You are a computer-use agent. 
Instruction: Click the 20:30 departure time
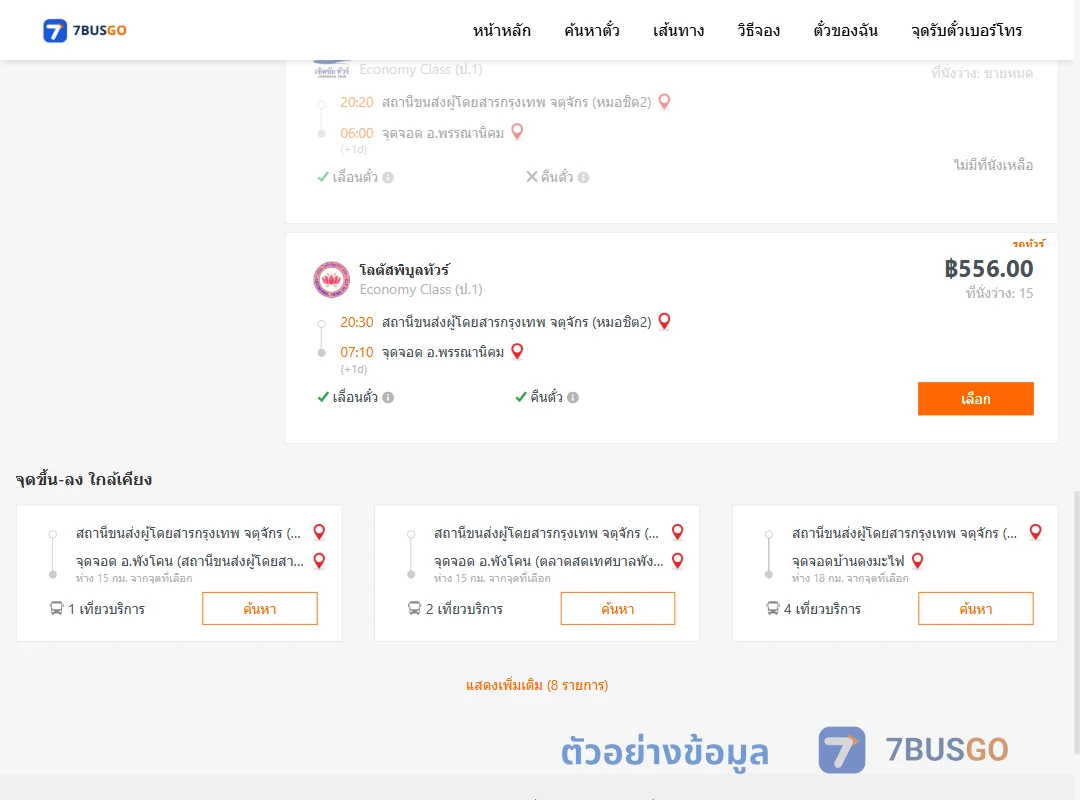point(357,322)
